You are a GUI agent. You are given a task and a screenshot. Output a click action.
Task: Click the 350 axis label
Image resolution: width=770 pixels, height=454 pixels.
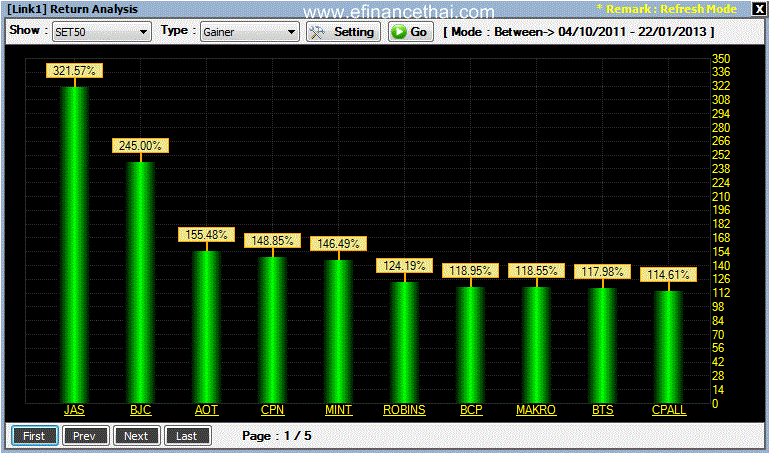[721, 58]
